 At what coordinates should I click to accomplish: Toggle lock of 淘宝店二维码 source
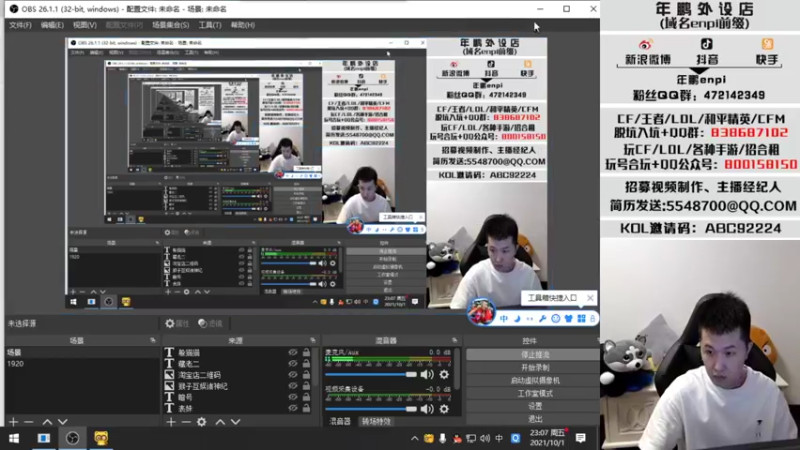(306, 374)
